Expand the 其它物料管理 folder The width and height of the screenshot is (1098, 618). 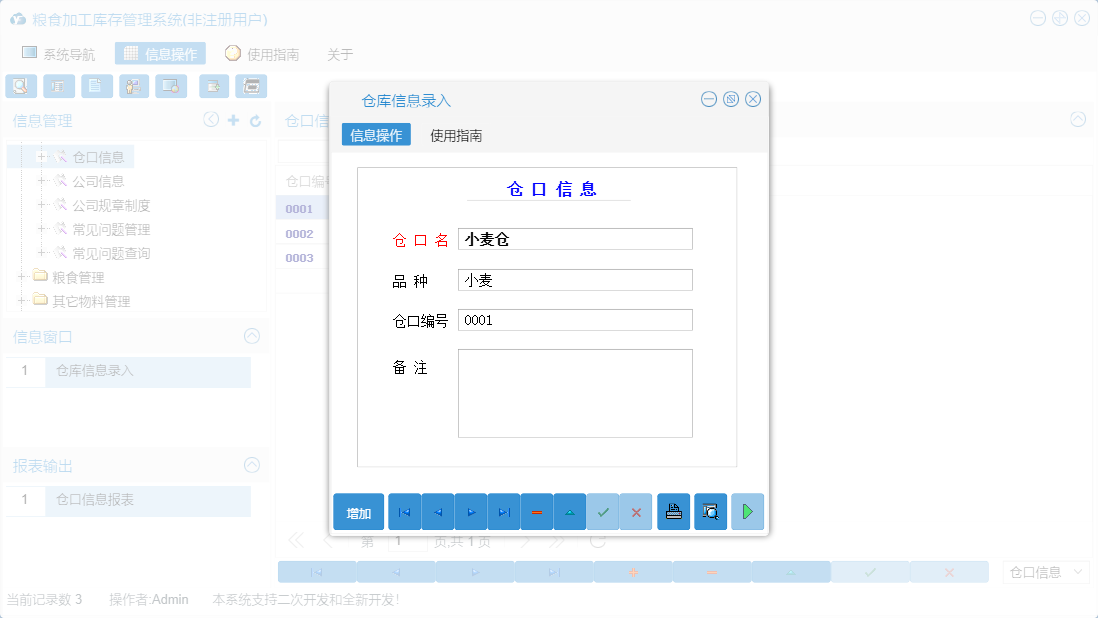click(x=21, y=300)
